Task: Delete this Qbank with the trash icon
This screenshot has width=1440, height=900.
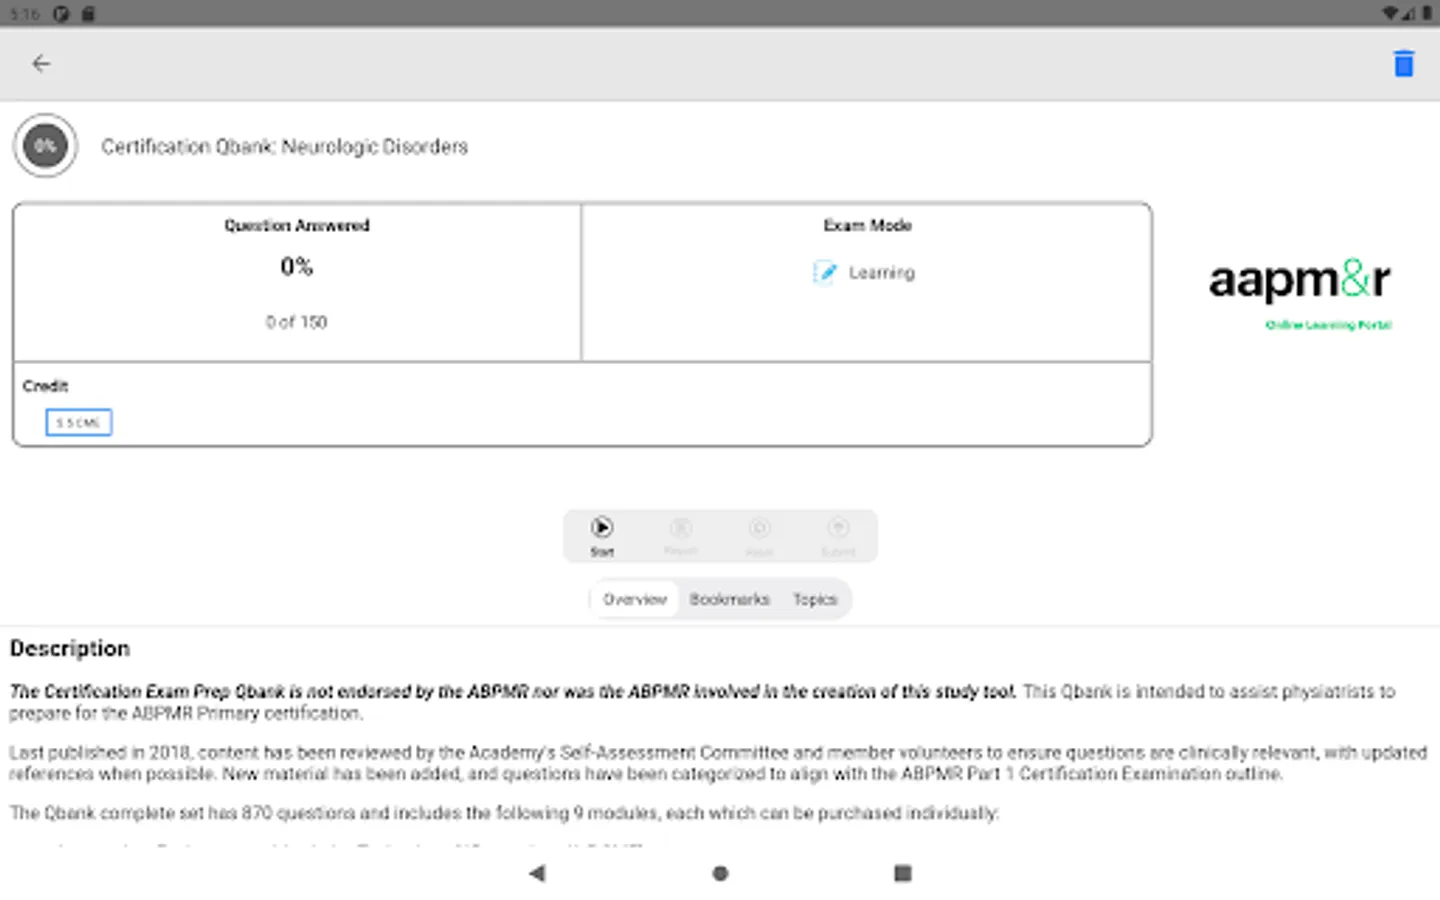Action: [1404, 64]
